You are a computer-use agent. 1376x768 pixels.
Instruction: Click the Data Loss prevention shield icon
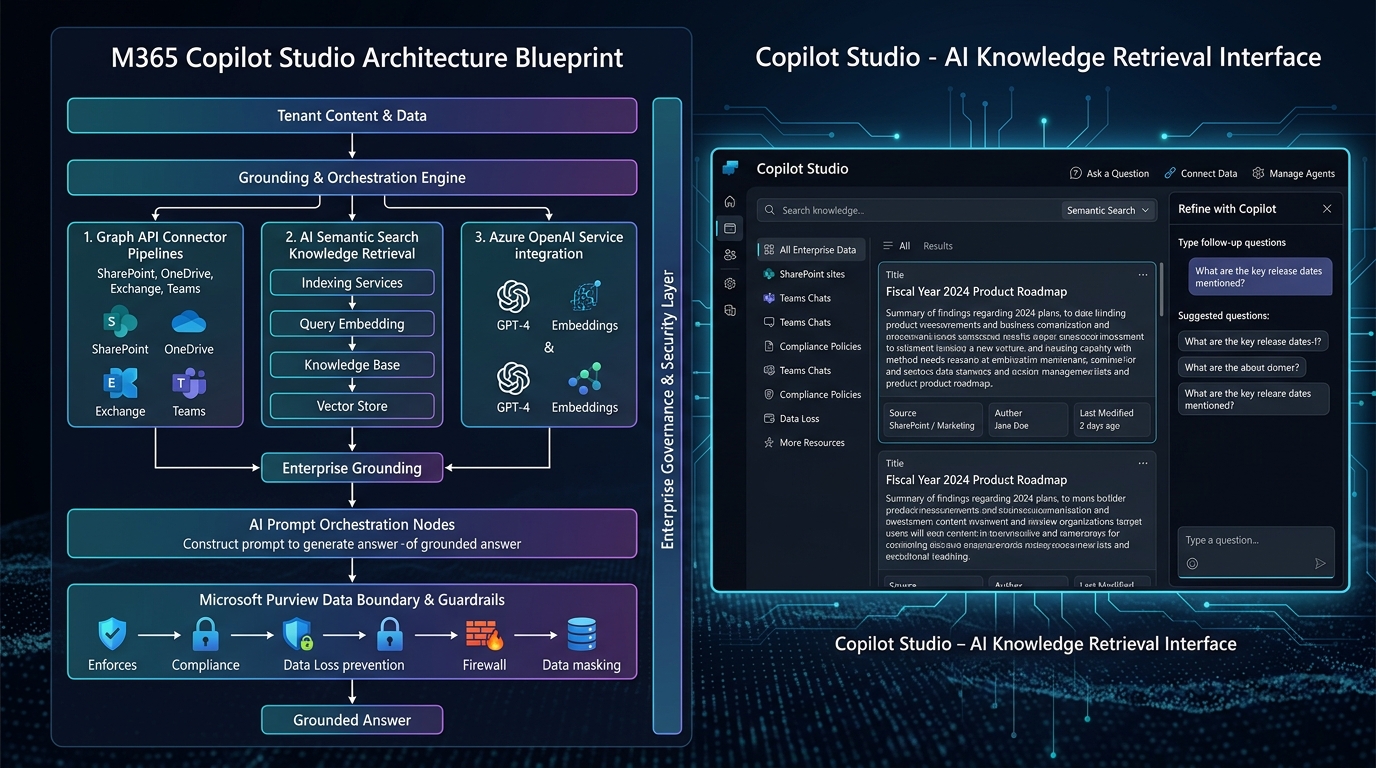click(x=299, y=635)
